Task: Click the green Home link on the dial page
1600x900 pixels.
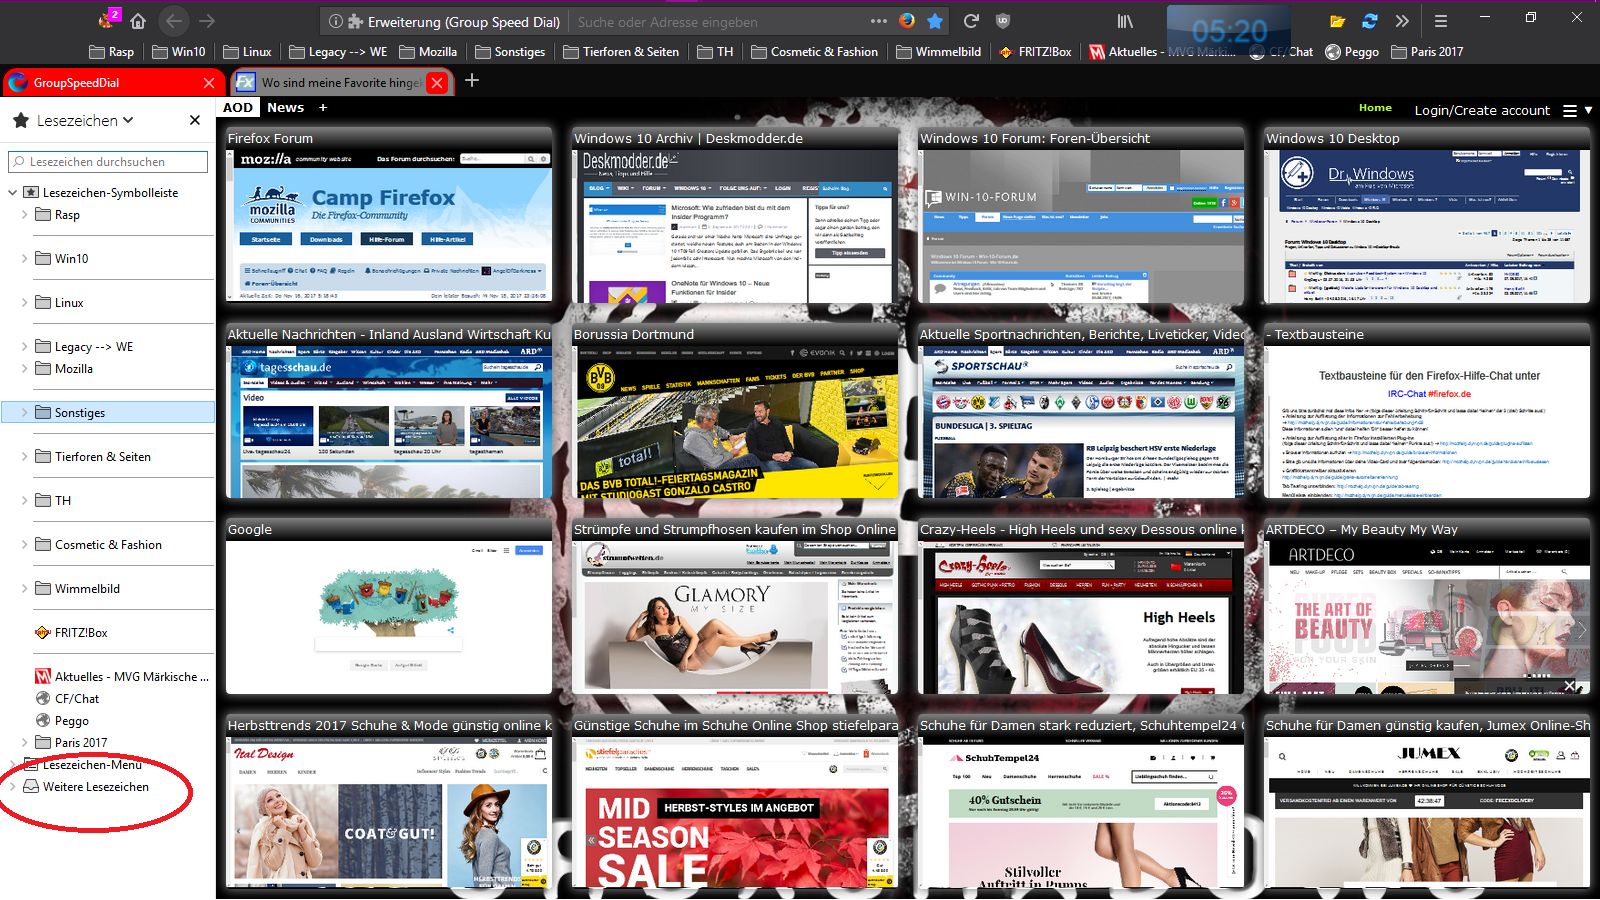Action: coord(1375,108)
